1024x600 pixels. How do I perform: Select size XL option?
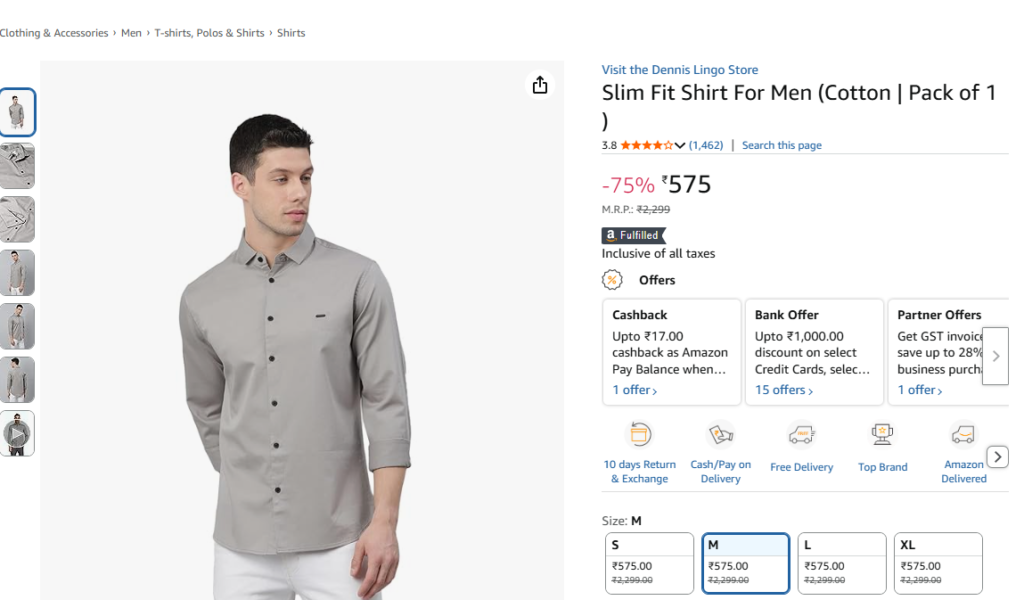pyautogui.click(x=937, y=563)
